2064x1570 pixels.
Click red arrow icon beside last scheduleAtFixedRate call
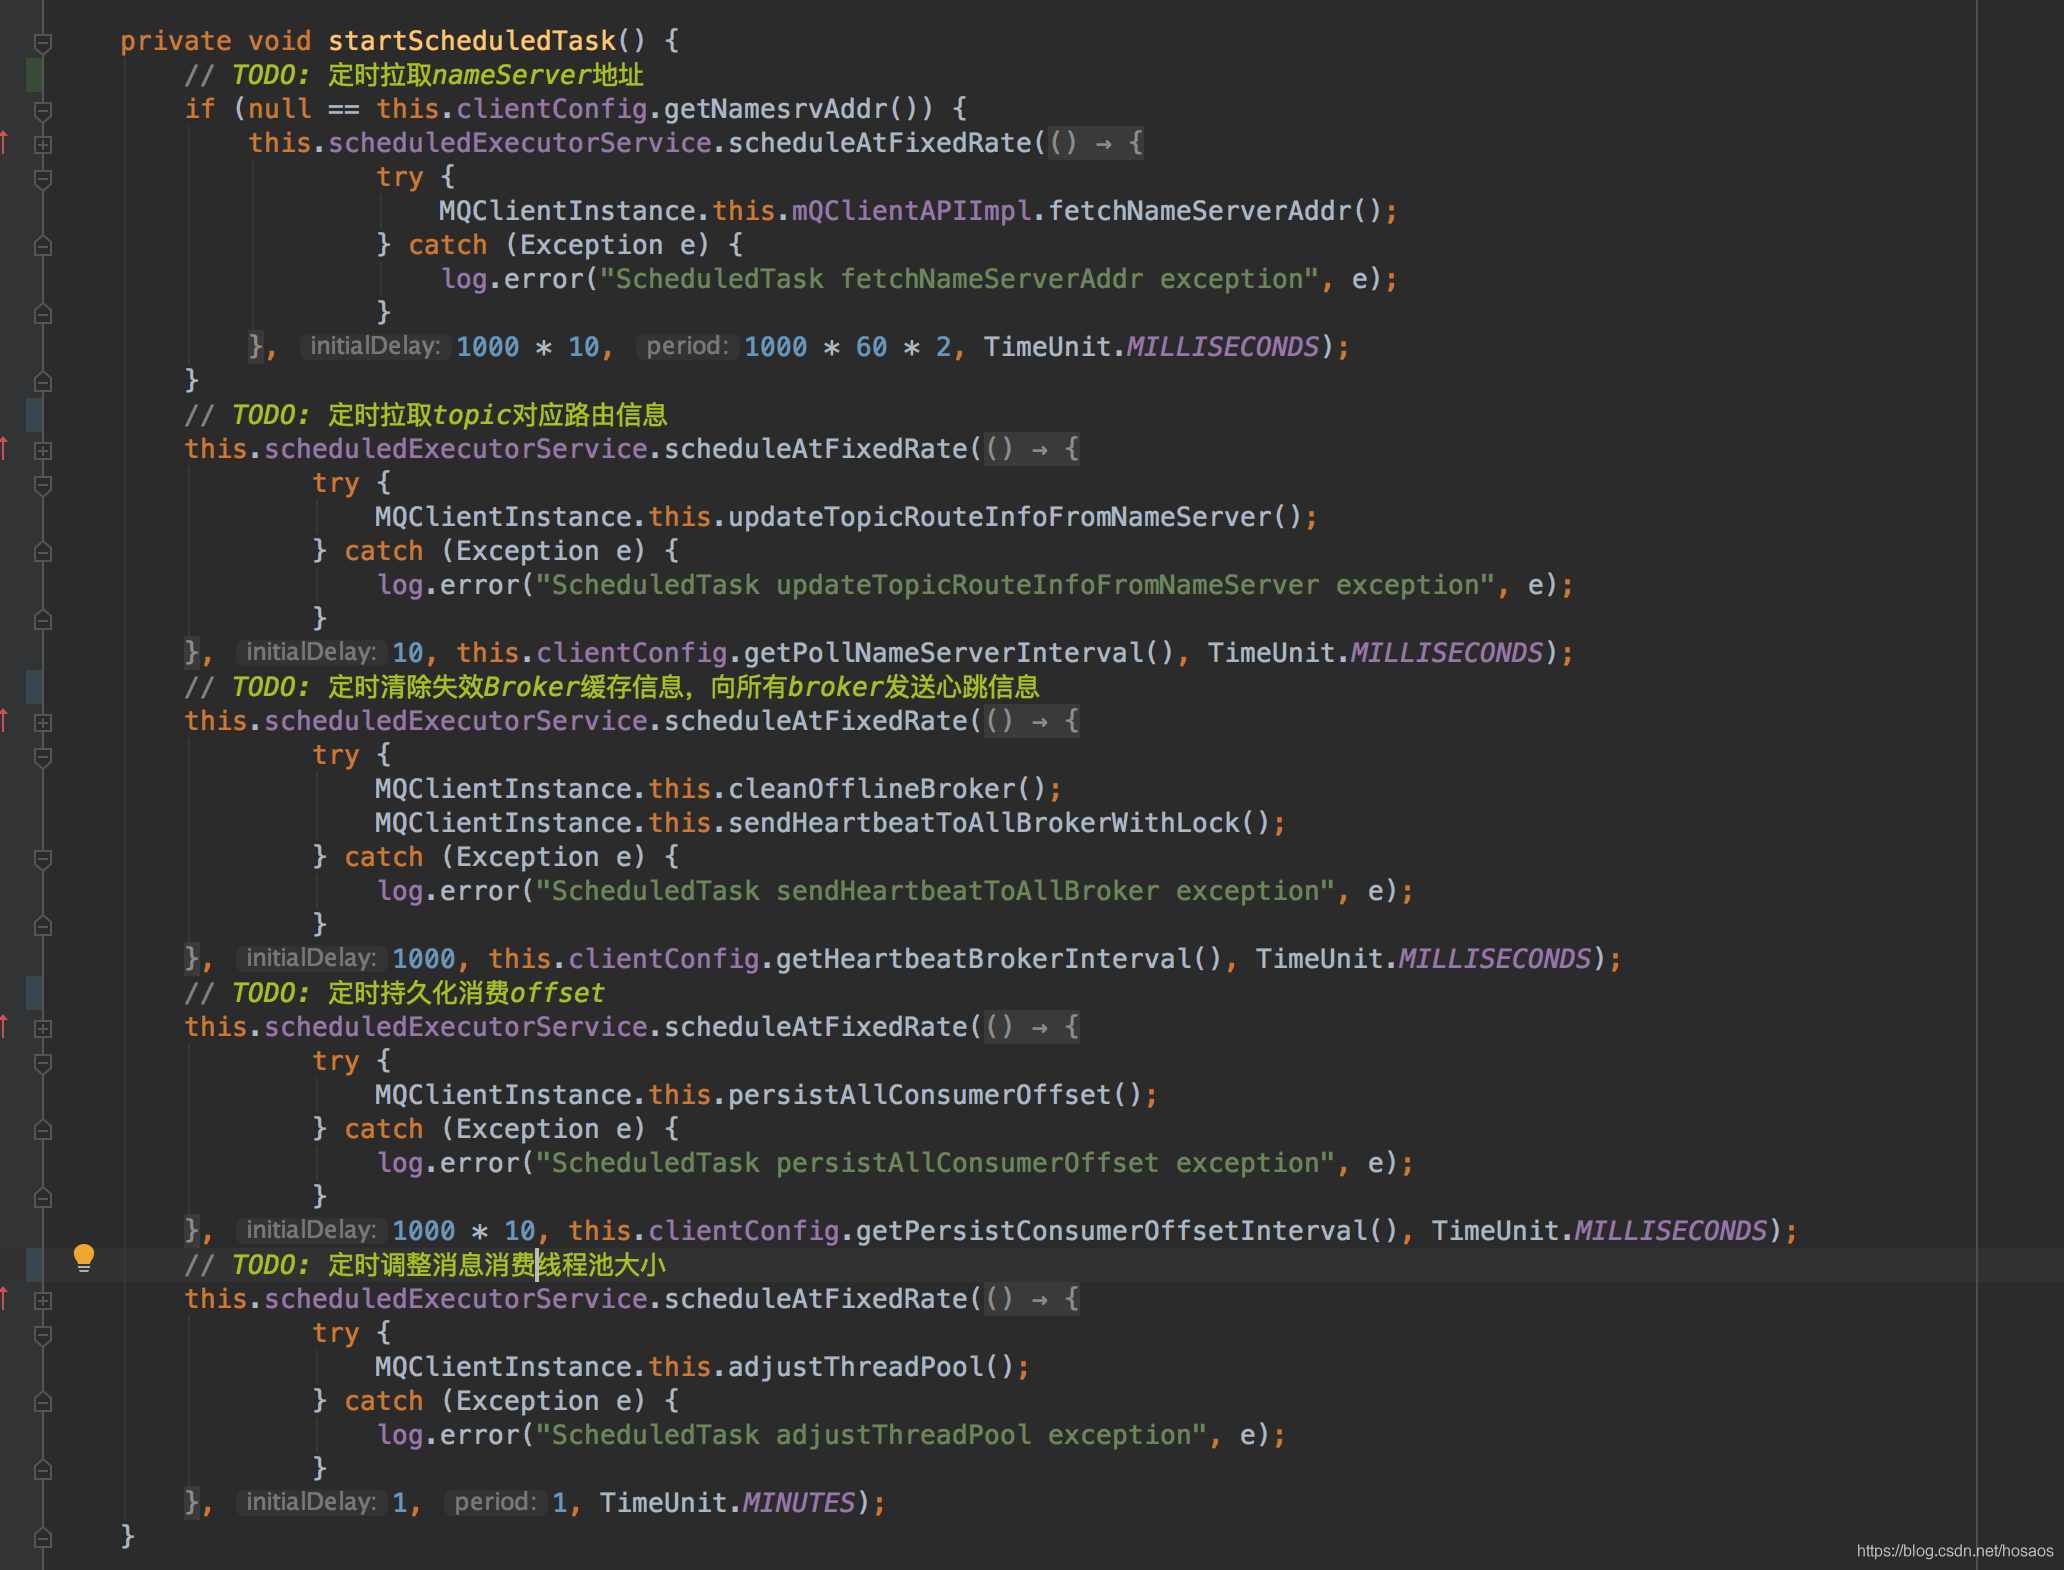[5, 1299]
